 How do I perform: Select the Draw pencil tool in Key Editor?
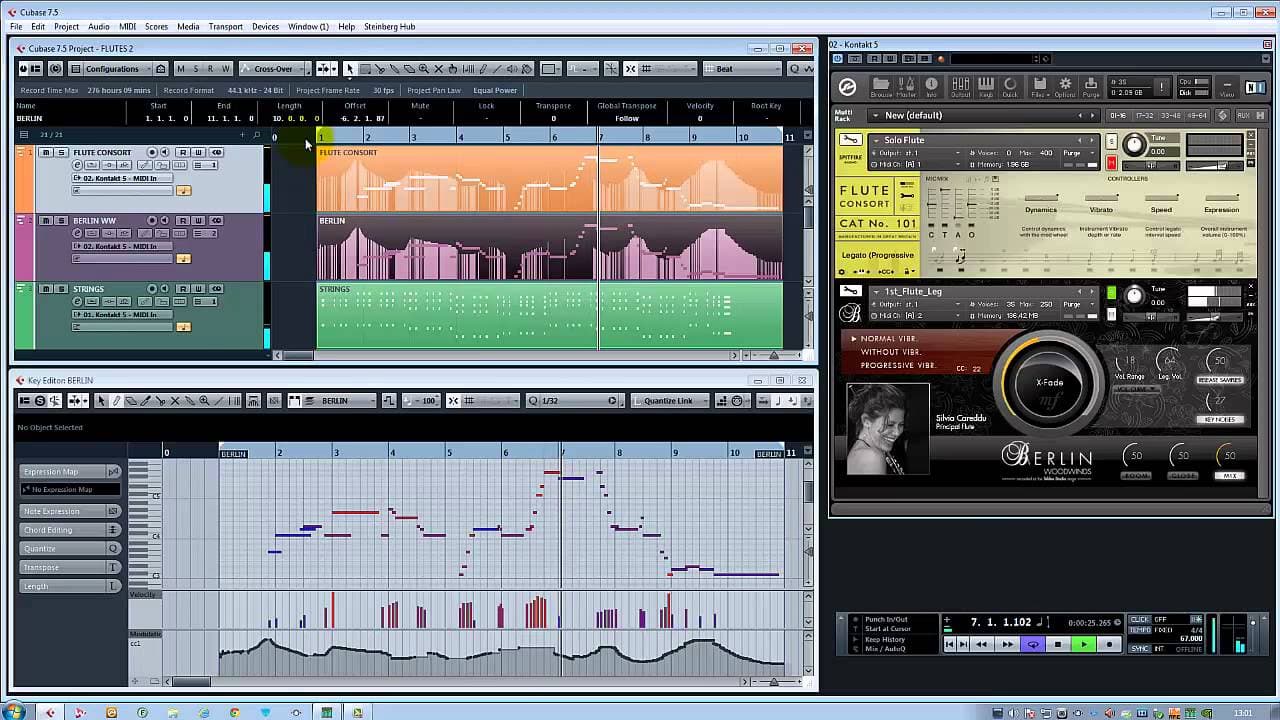click(116, 401)
